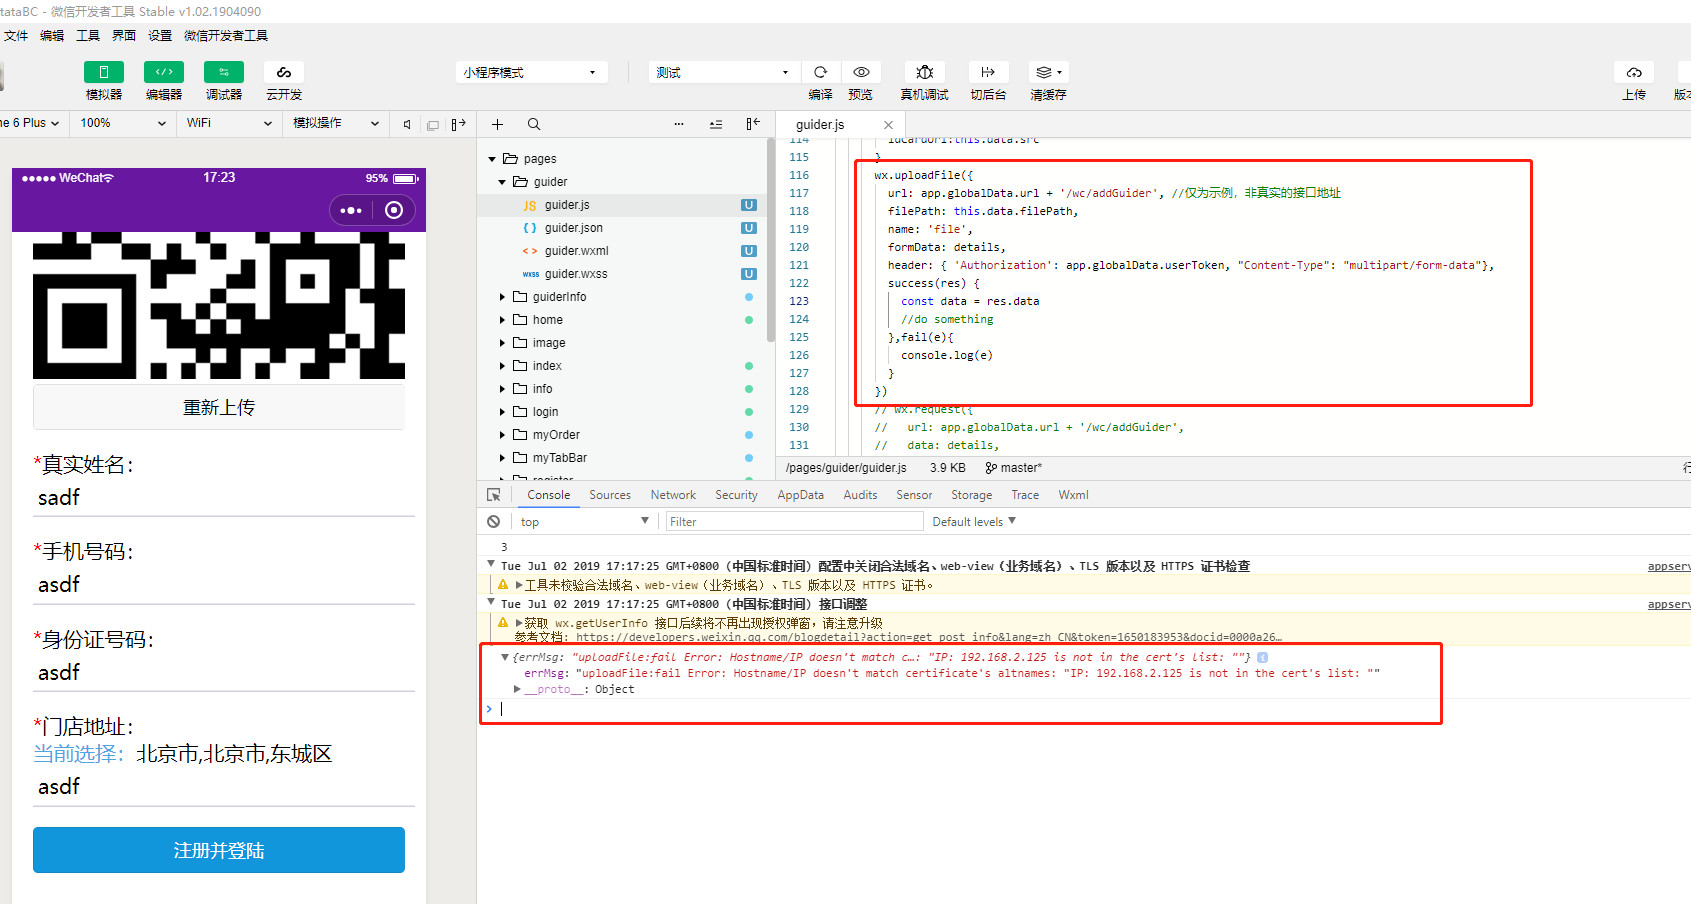Open the 文件 menu
The height and width of the screenshot is (904, 1691).
click(x=16, y=35)
